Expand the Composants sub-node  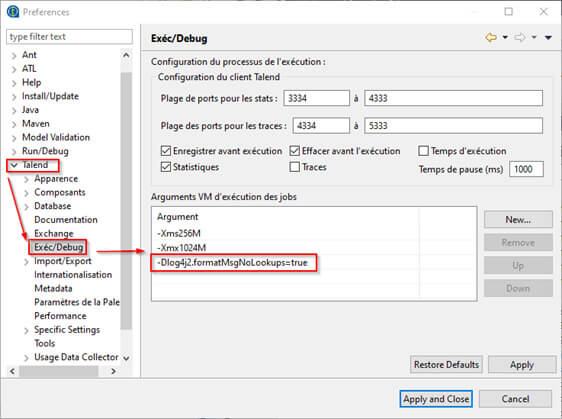point(26,193)
